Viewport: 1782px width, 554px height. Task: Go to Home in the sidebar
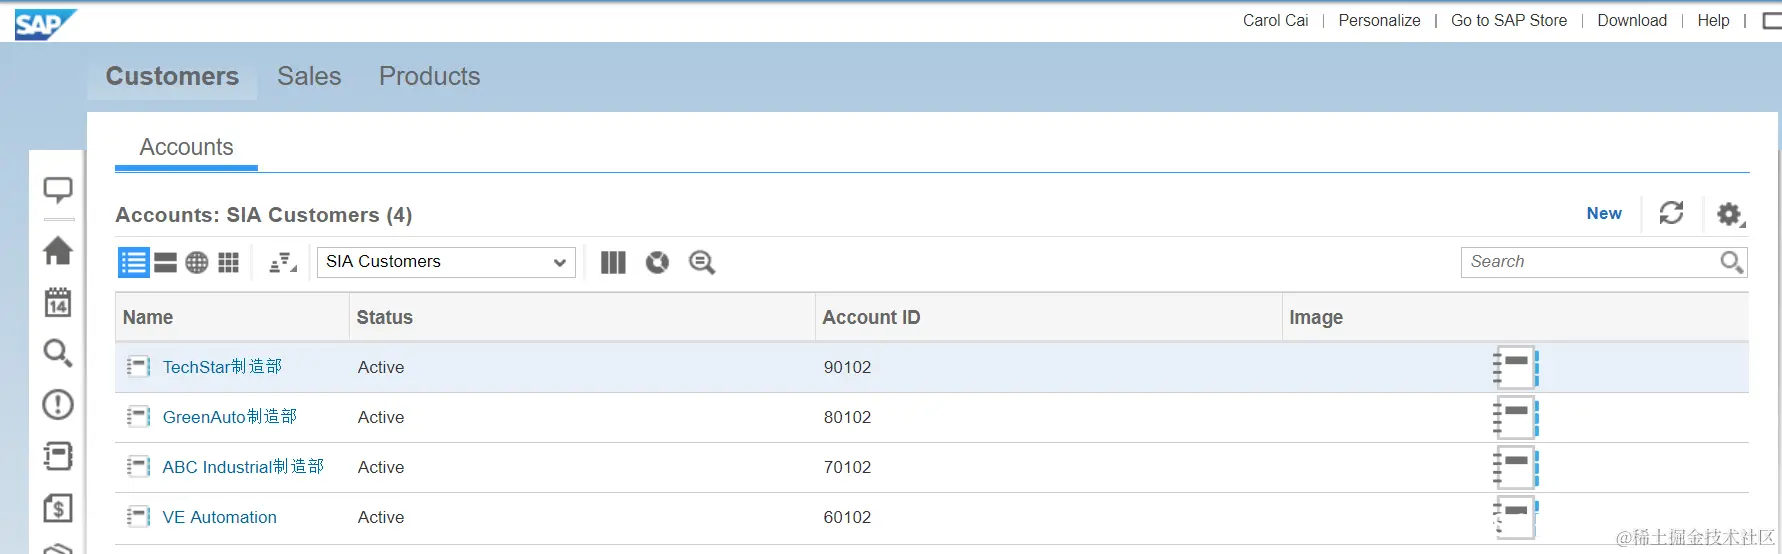click(x=58, y=250)
